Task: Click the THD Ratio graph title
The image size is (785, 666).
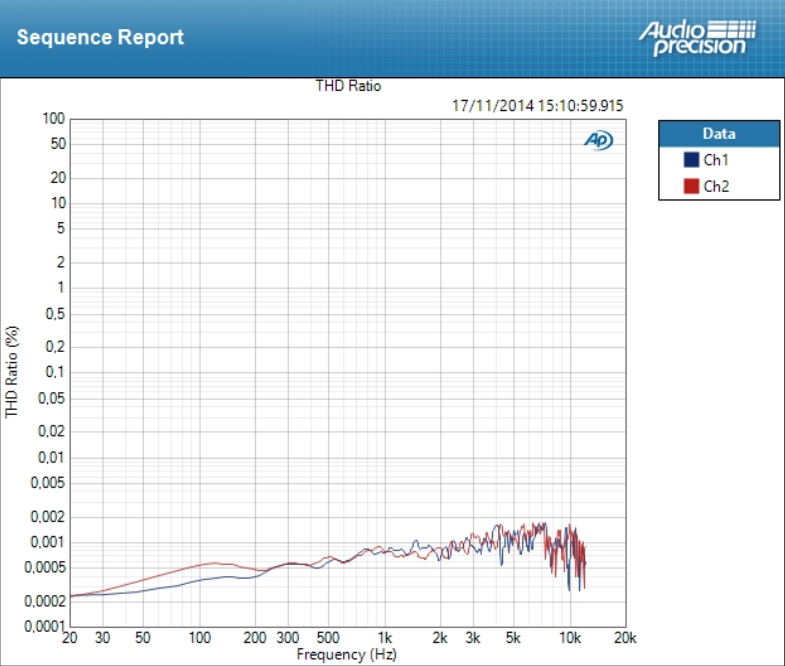Action: (348, 86)
